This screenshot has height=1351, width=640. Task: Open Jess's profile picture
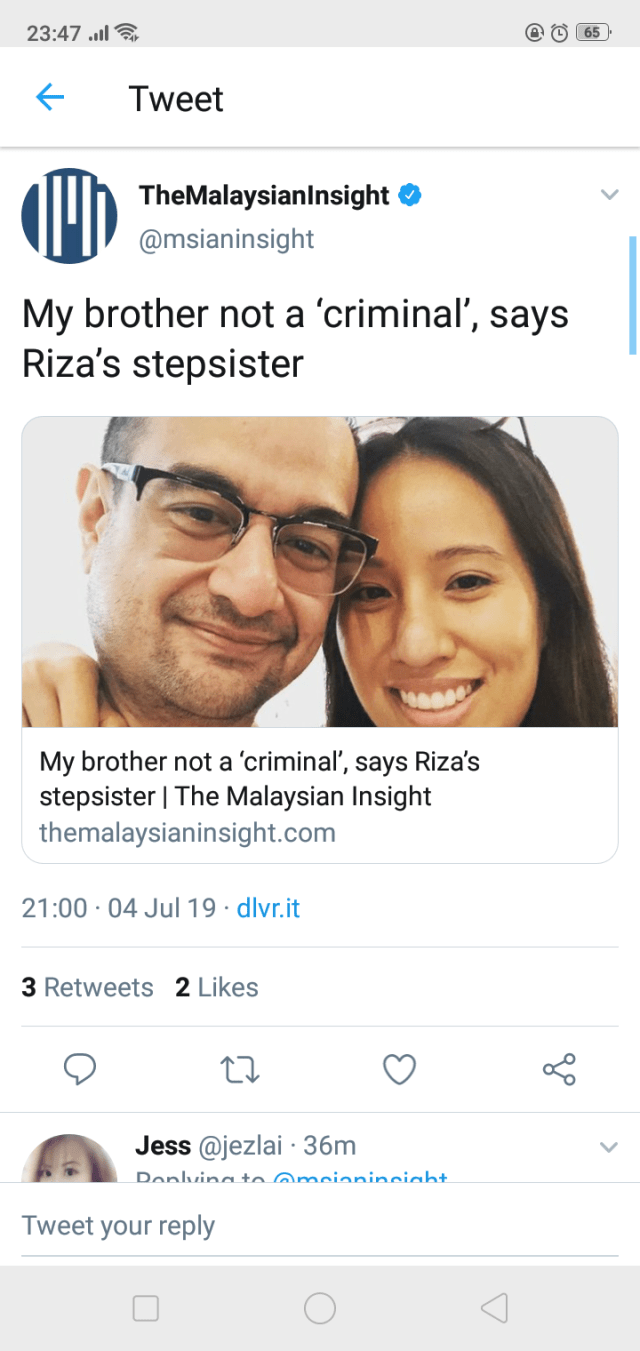(x=69, y=1160)
